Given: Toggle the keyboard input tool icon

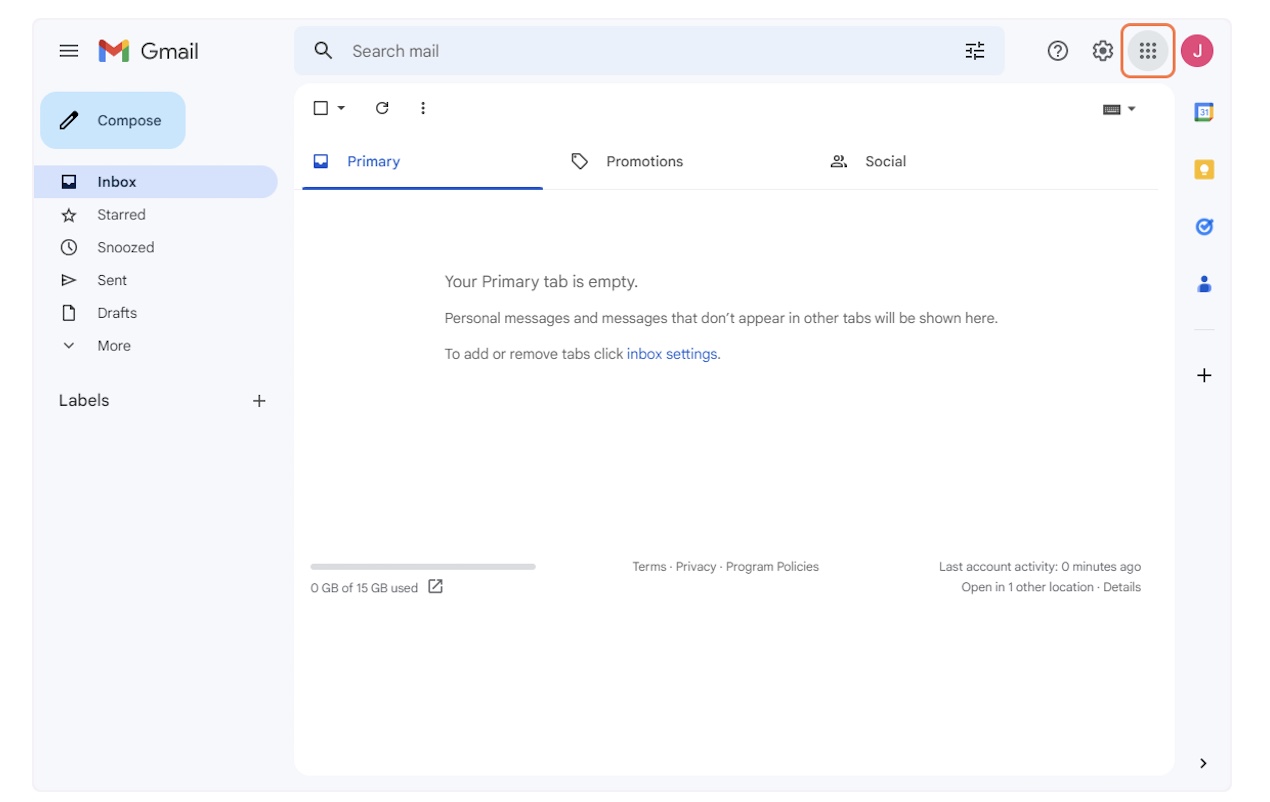Looking at the screenshot, I should pyautogui.click(x=1111, y=109).
